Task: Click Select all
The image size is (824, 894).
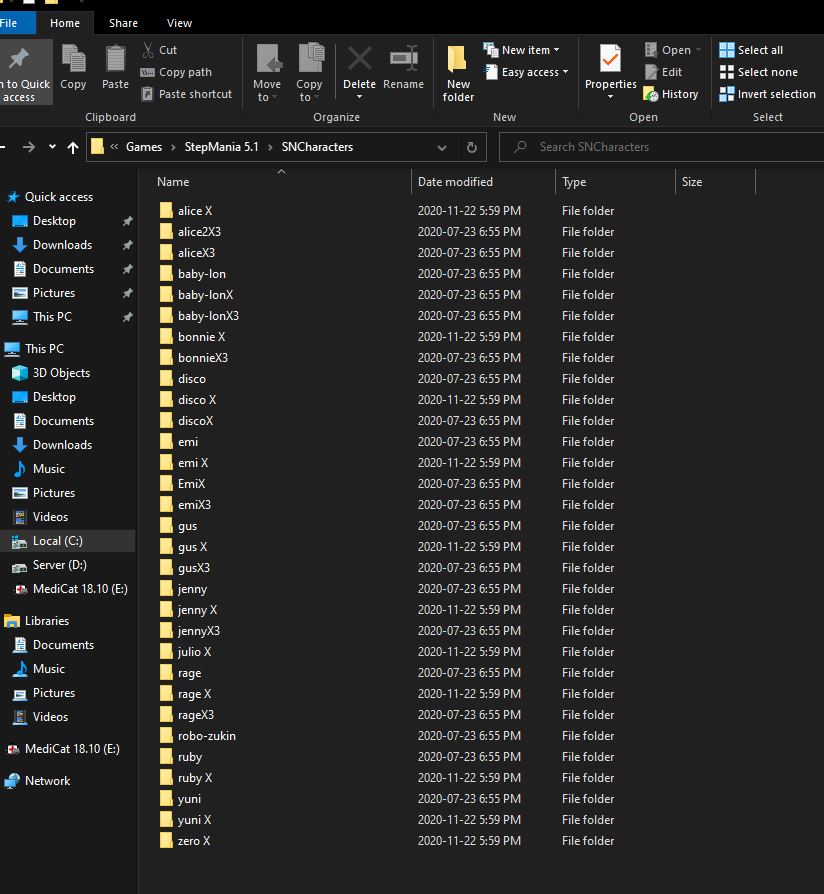Action: [751, 50]
